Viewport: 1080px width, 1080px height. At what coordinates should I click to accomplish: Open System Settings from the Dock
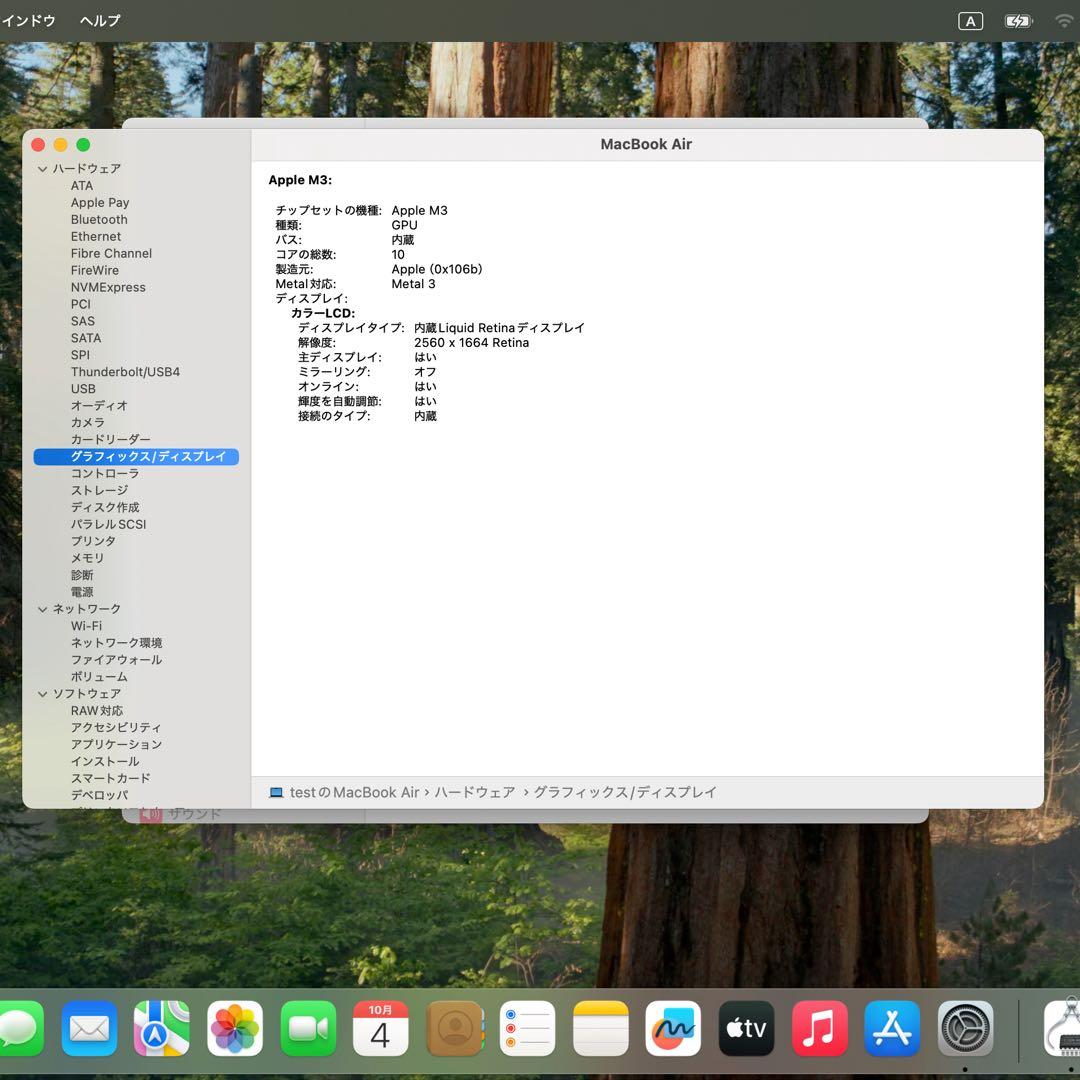click(x=963, y=1028)
